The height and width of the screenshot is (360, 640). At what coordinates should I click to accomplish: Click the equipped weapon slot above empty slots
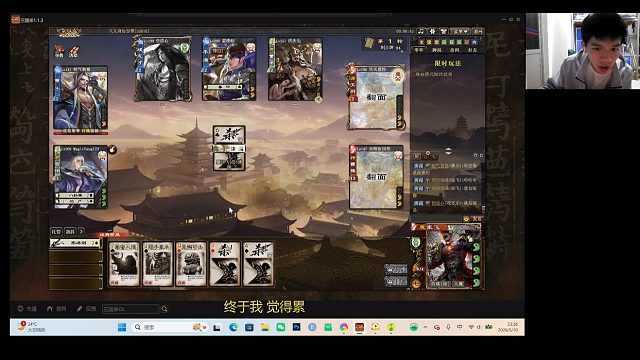(x=76, y=243)
